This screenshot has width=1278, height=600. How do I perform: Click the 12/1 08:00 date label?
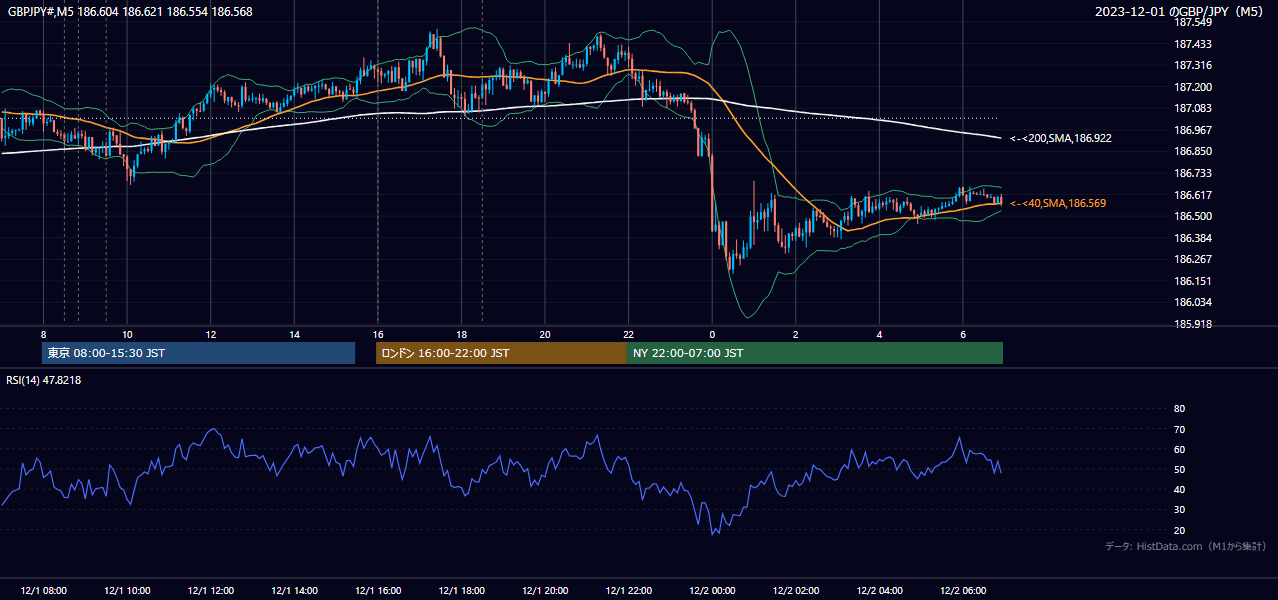(x=44, y=591)
